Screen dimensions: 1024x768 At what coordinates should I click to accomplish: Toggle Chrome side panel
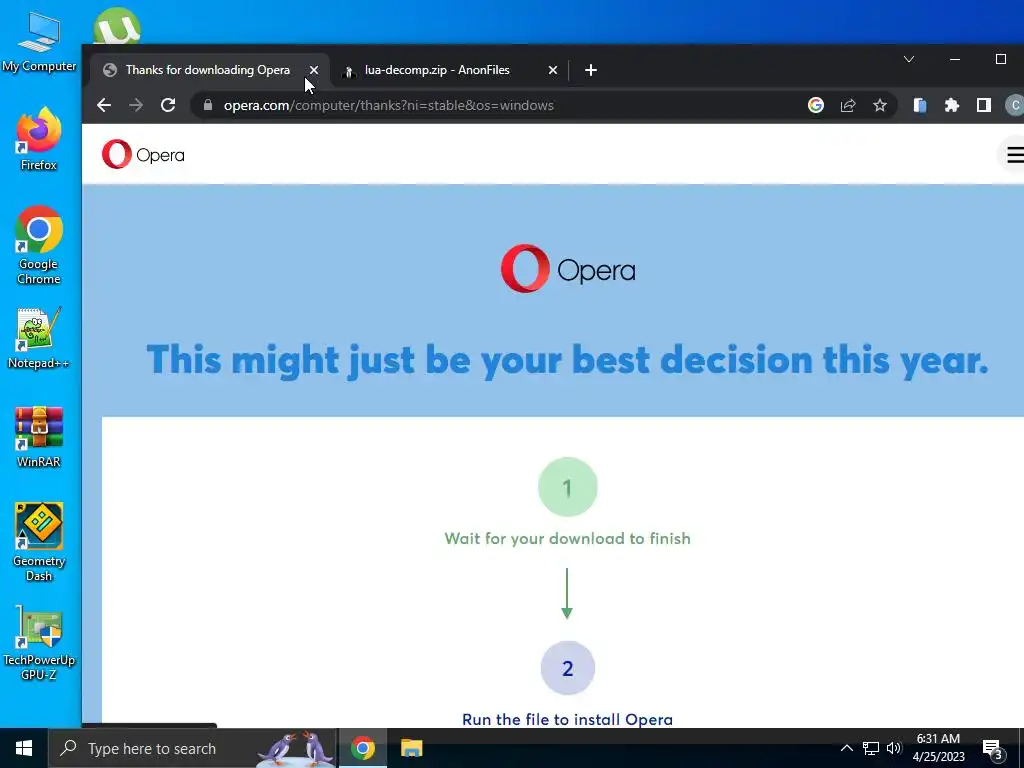tap(984, 105)
